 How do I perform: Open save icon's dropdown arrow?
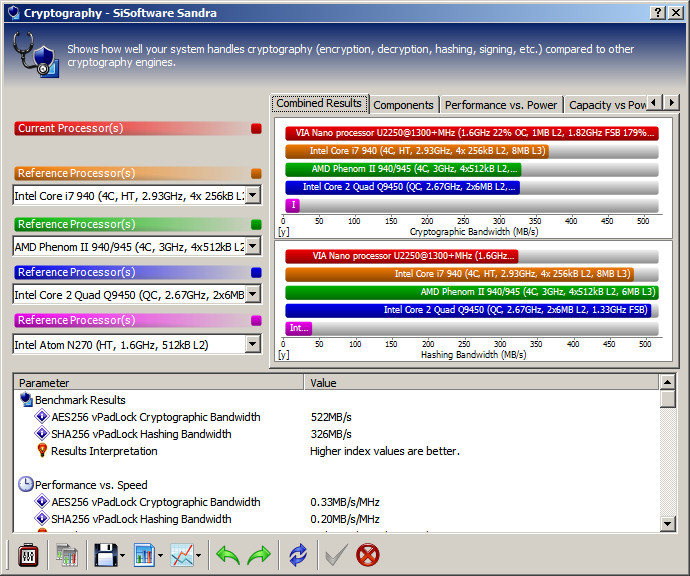coord(122,555)
